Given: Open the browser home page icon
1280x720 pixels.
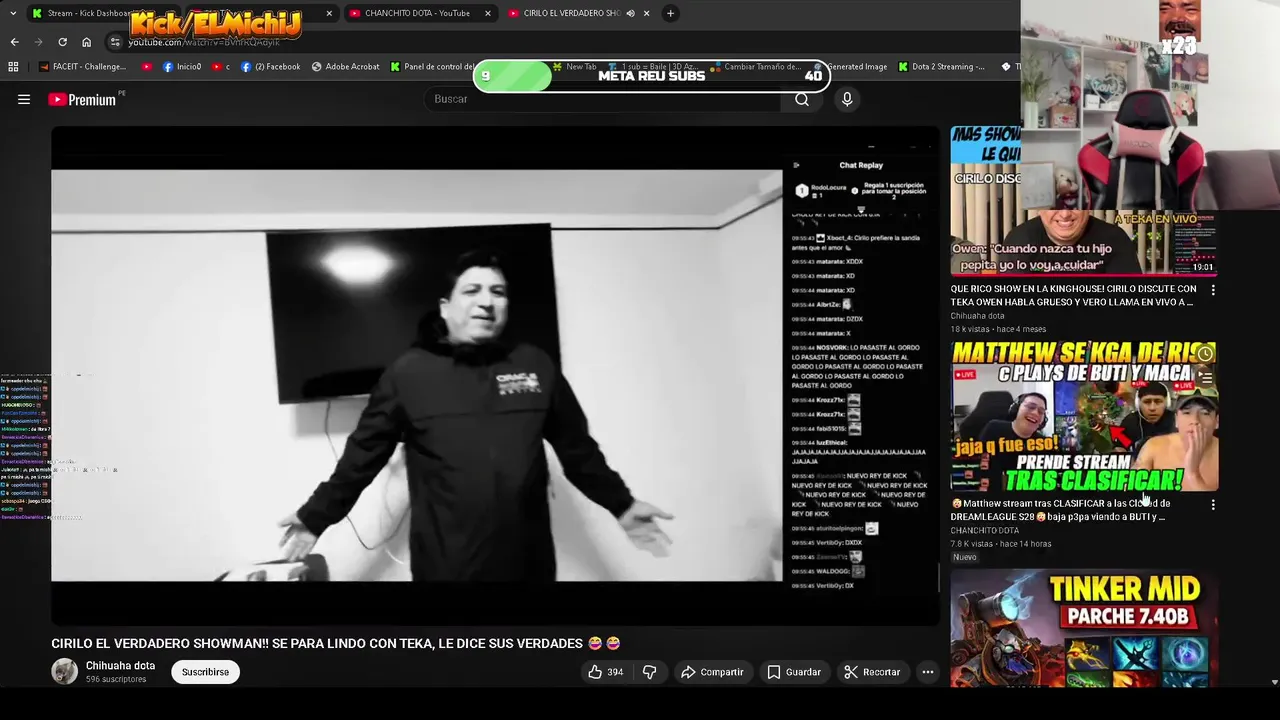Looking at the screenshot, I should click(x=86, y=42).
